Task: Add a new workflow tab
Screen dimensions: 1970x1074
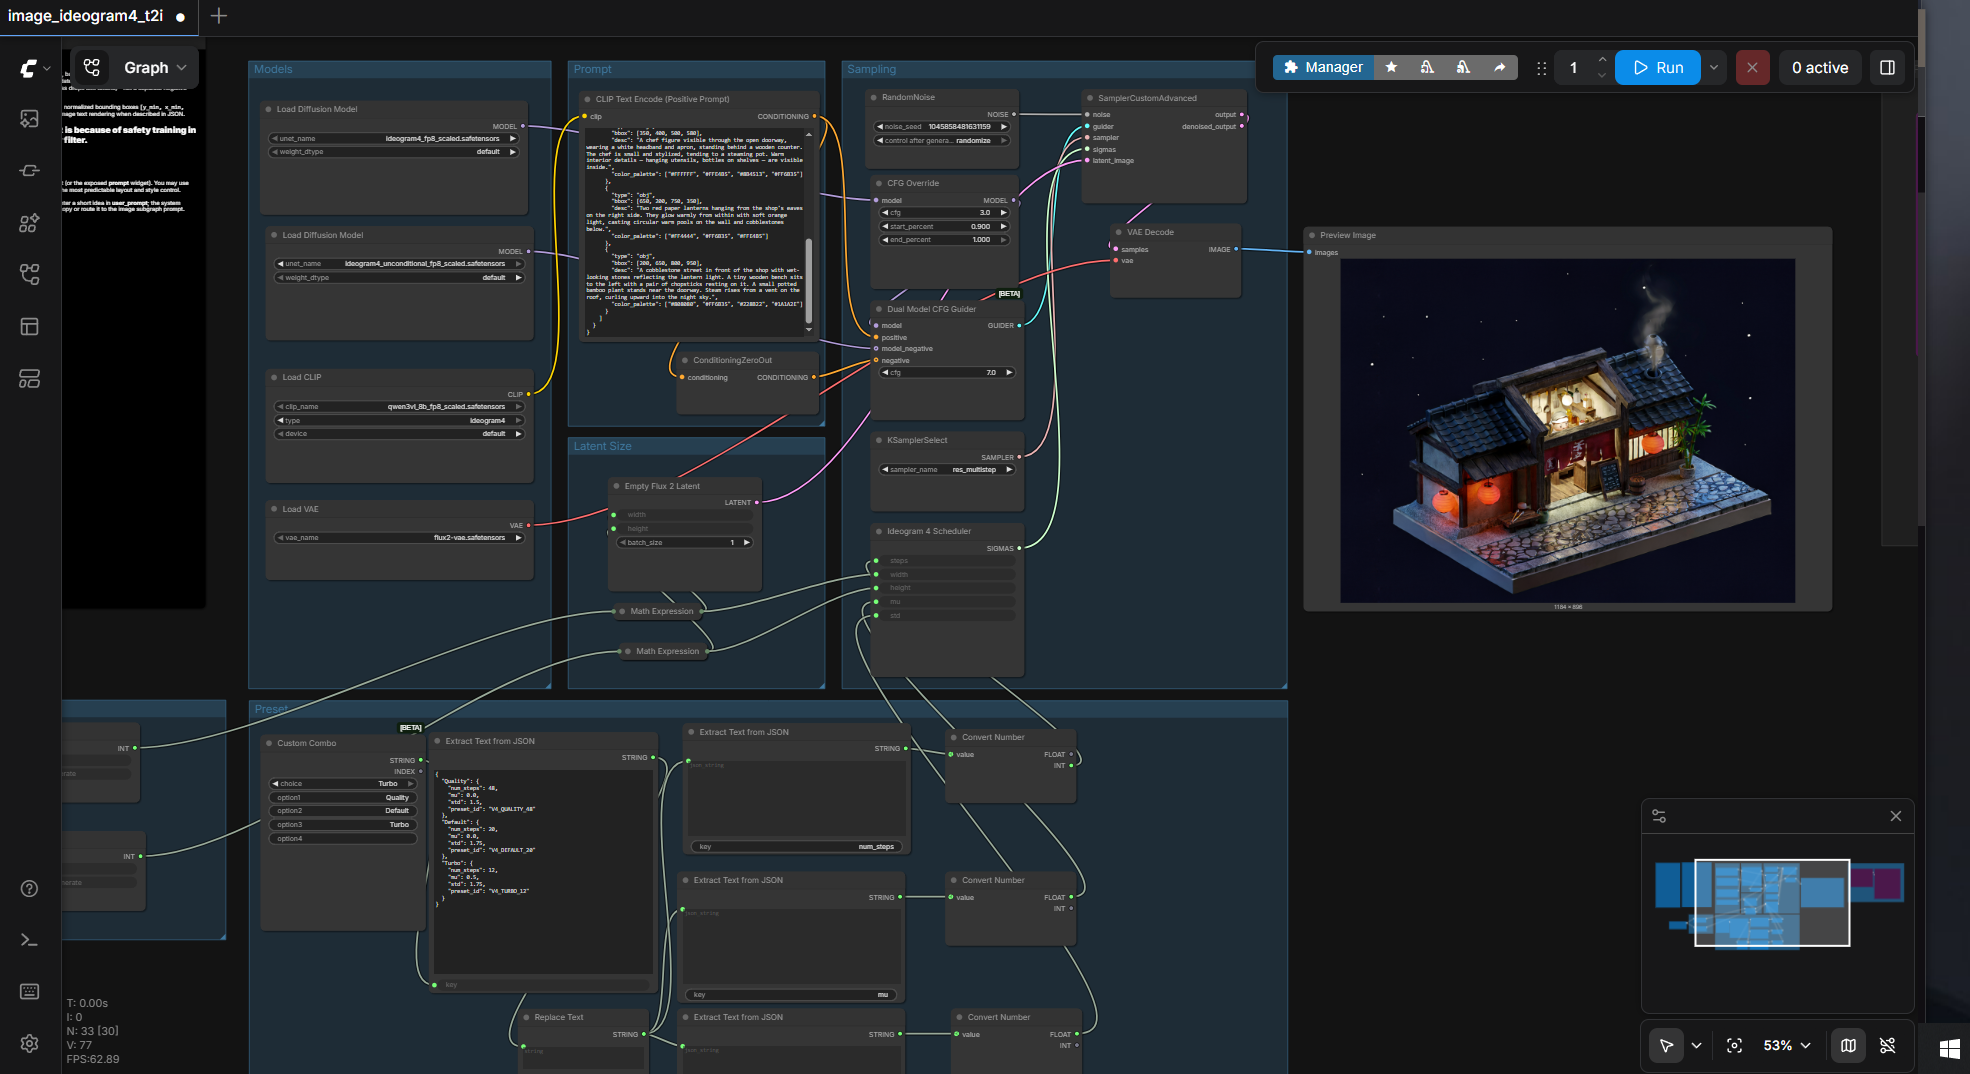Action: tap(218, 16)
